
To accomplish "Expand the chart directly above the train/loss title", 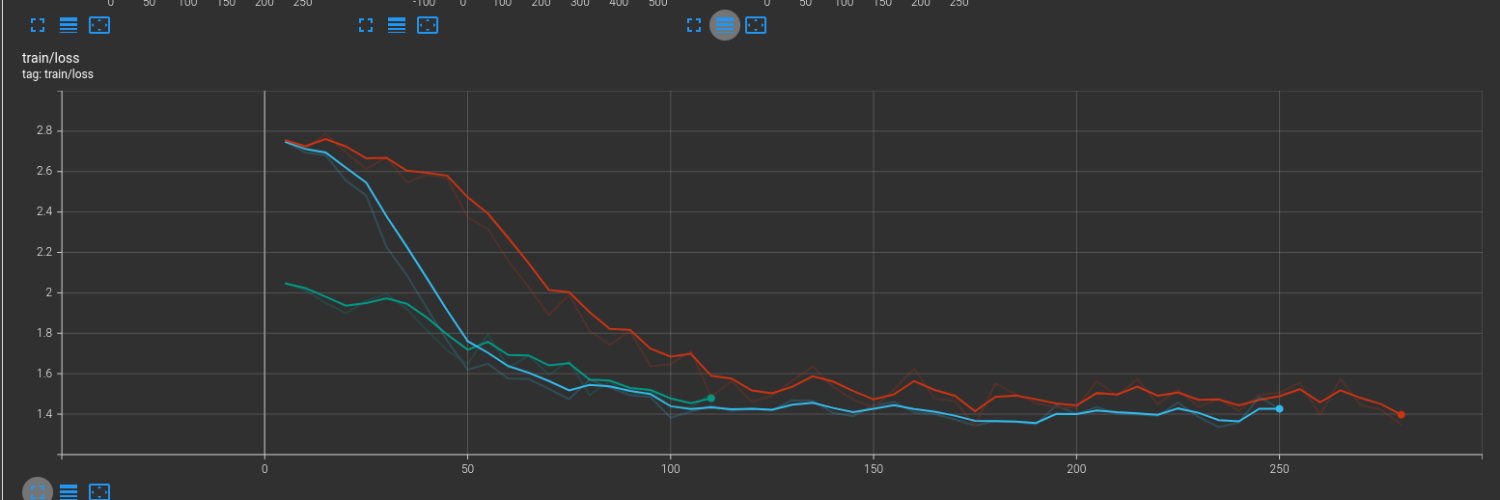I will point(37,25).
